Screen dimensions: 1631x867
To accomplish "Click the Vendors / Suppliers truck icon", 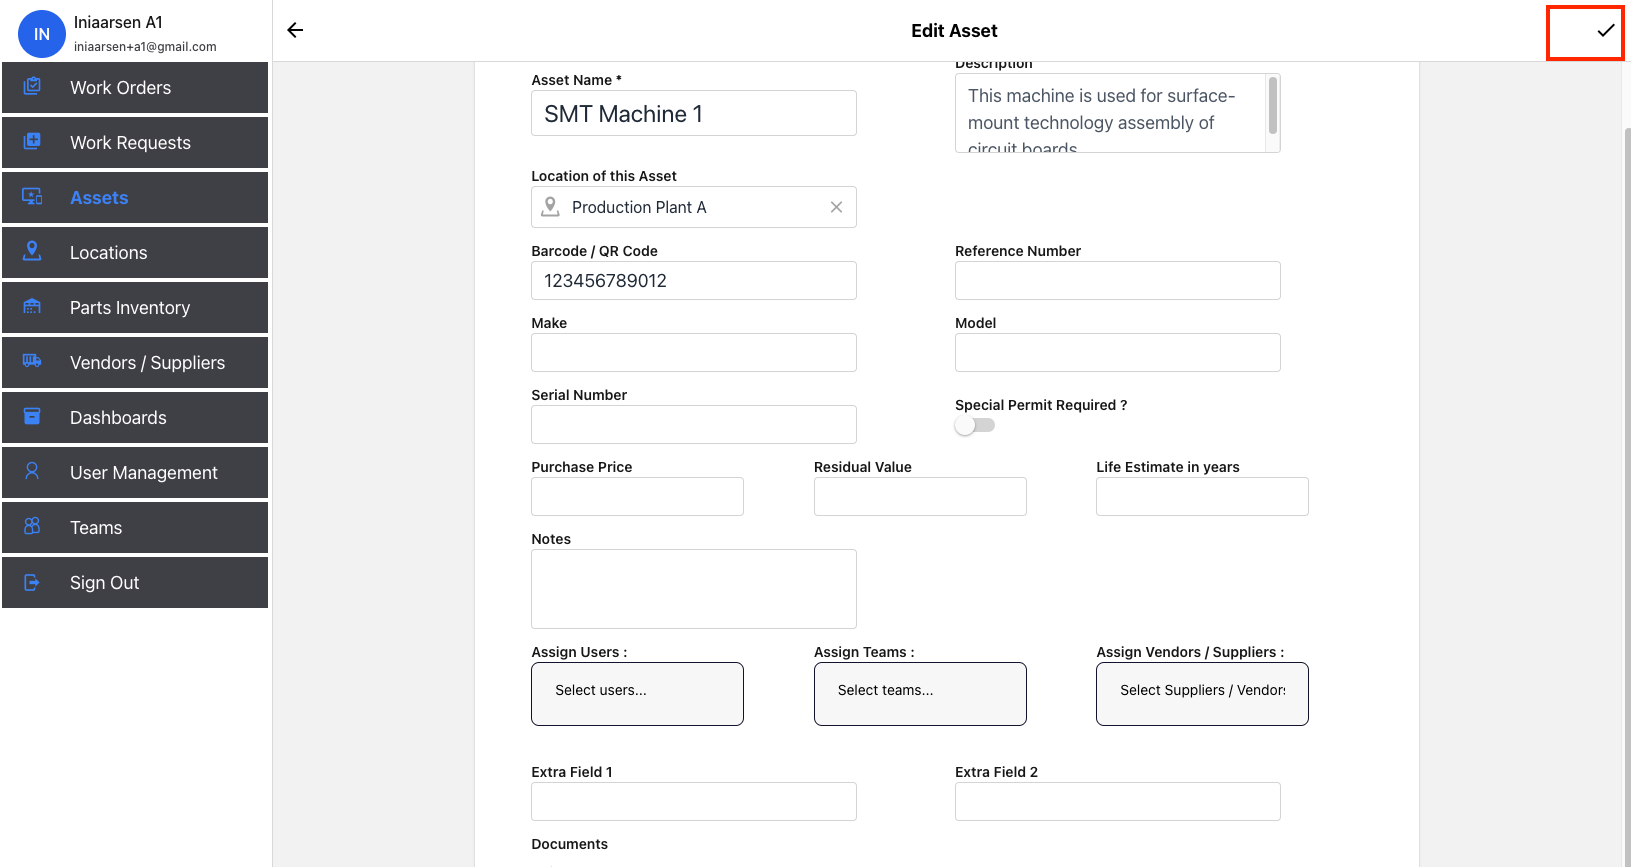I will pos(32,361).
